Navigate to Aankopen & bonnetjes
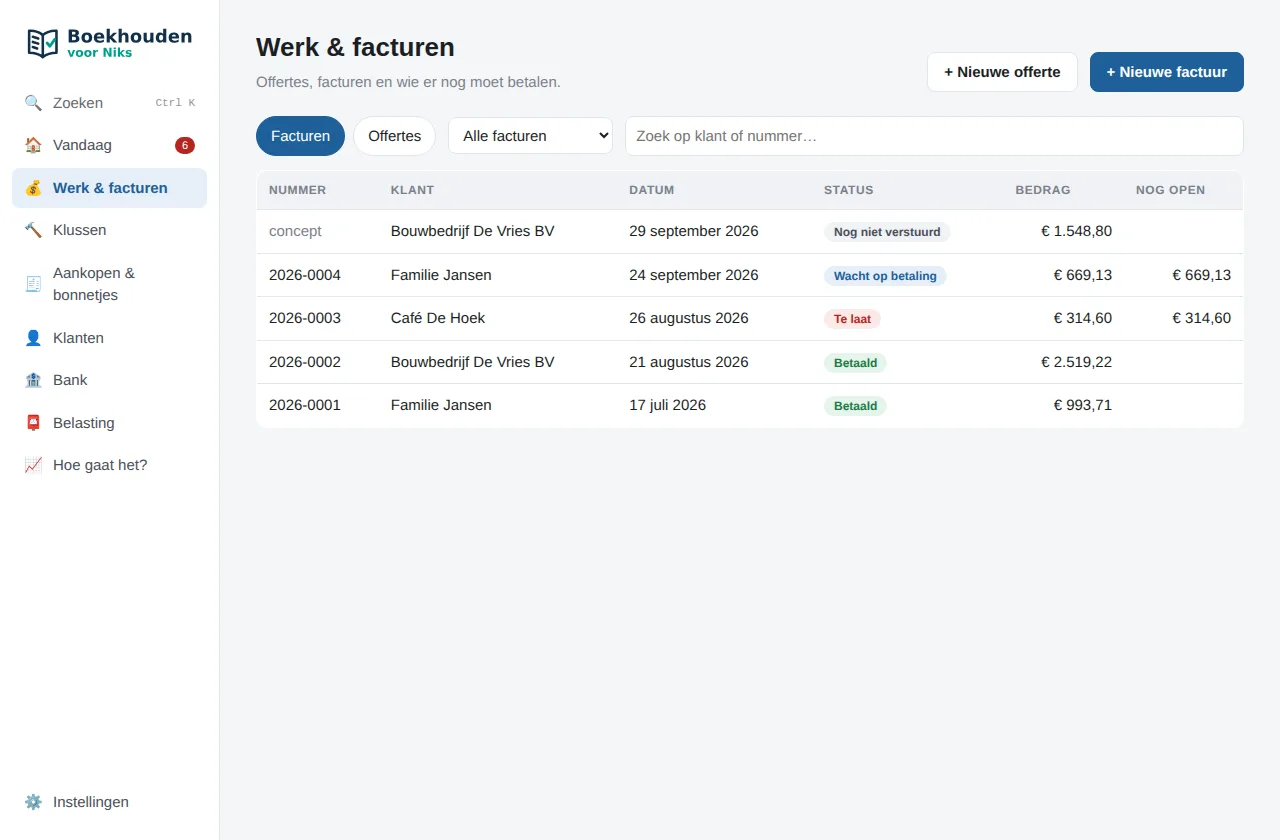Screen dimensions: 1280x840 click(109, 284)
